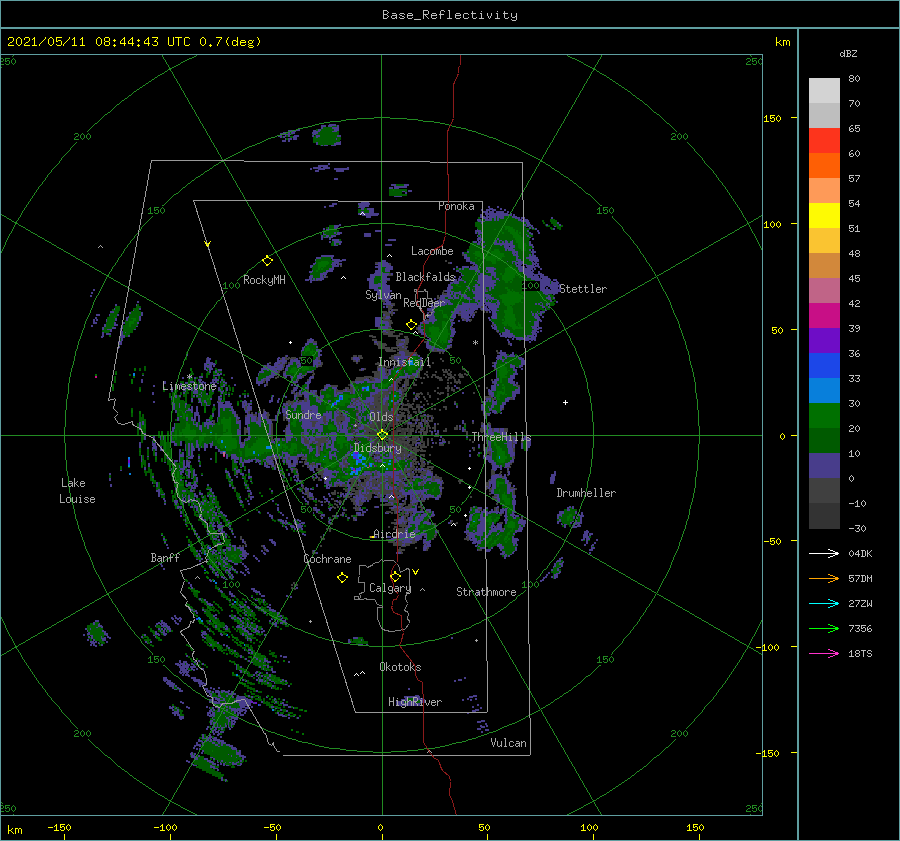
Task: Click the white plus marker north of Drumheller
Action: pyautogui.click(x=565, y=402)
